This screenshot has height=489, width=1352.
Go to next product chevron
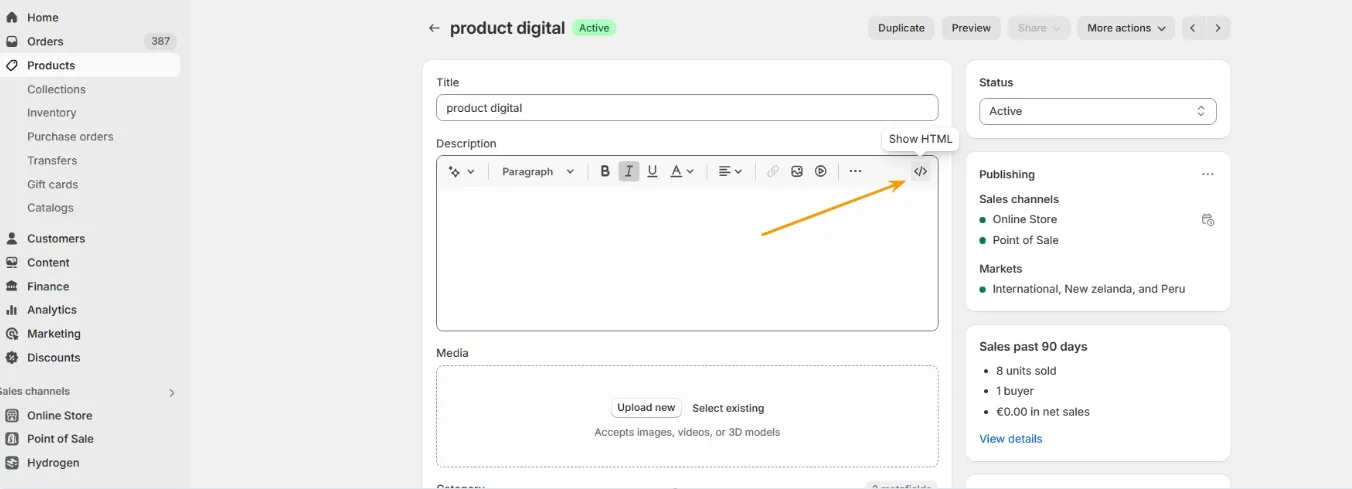coord(1218,28)
